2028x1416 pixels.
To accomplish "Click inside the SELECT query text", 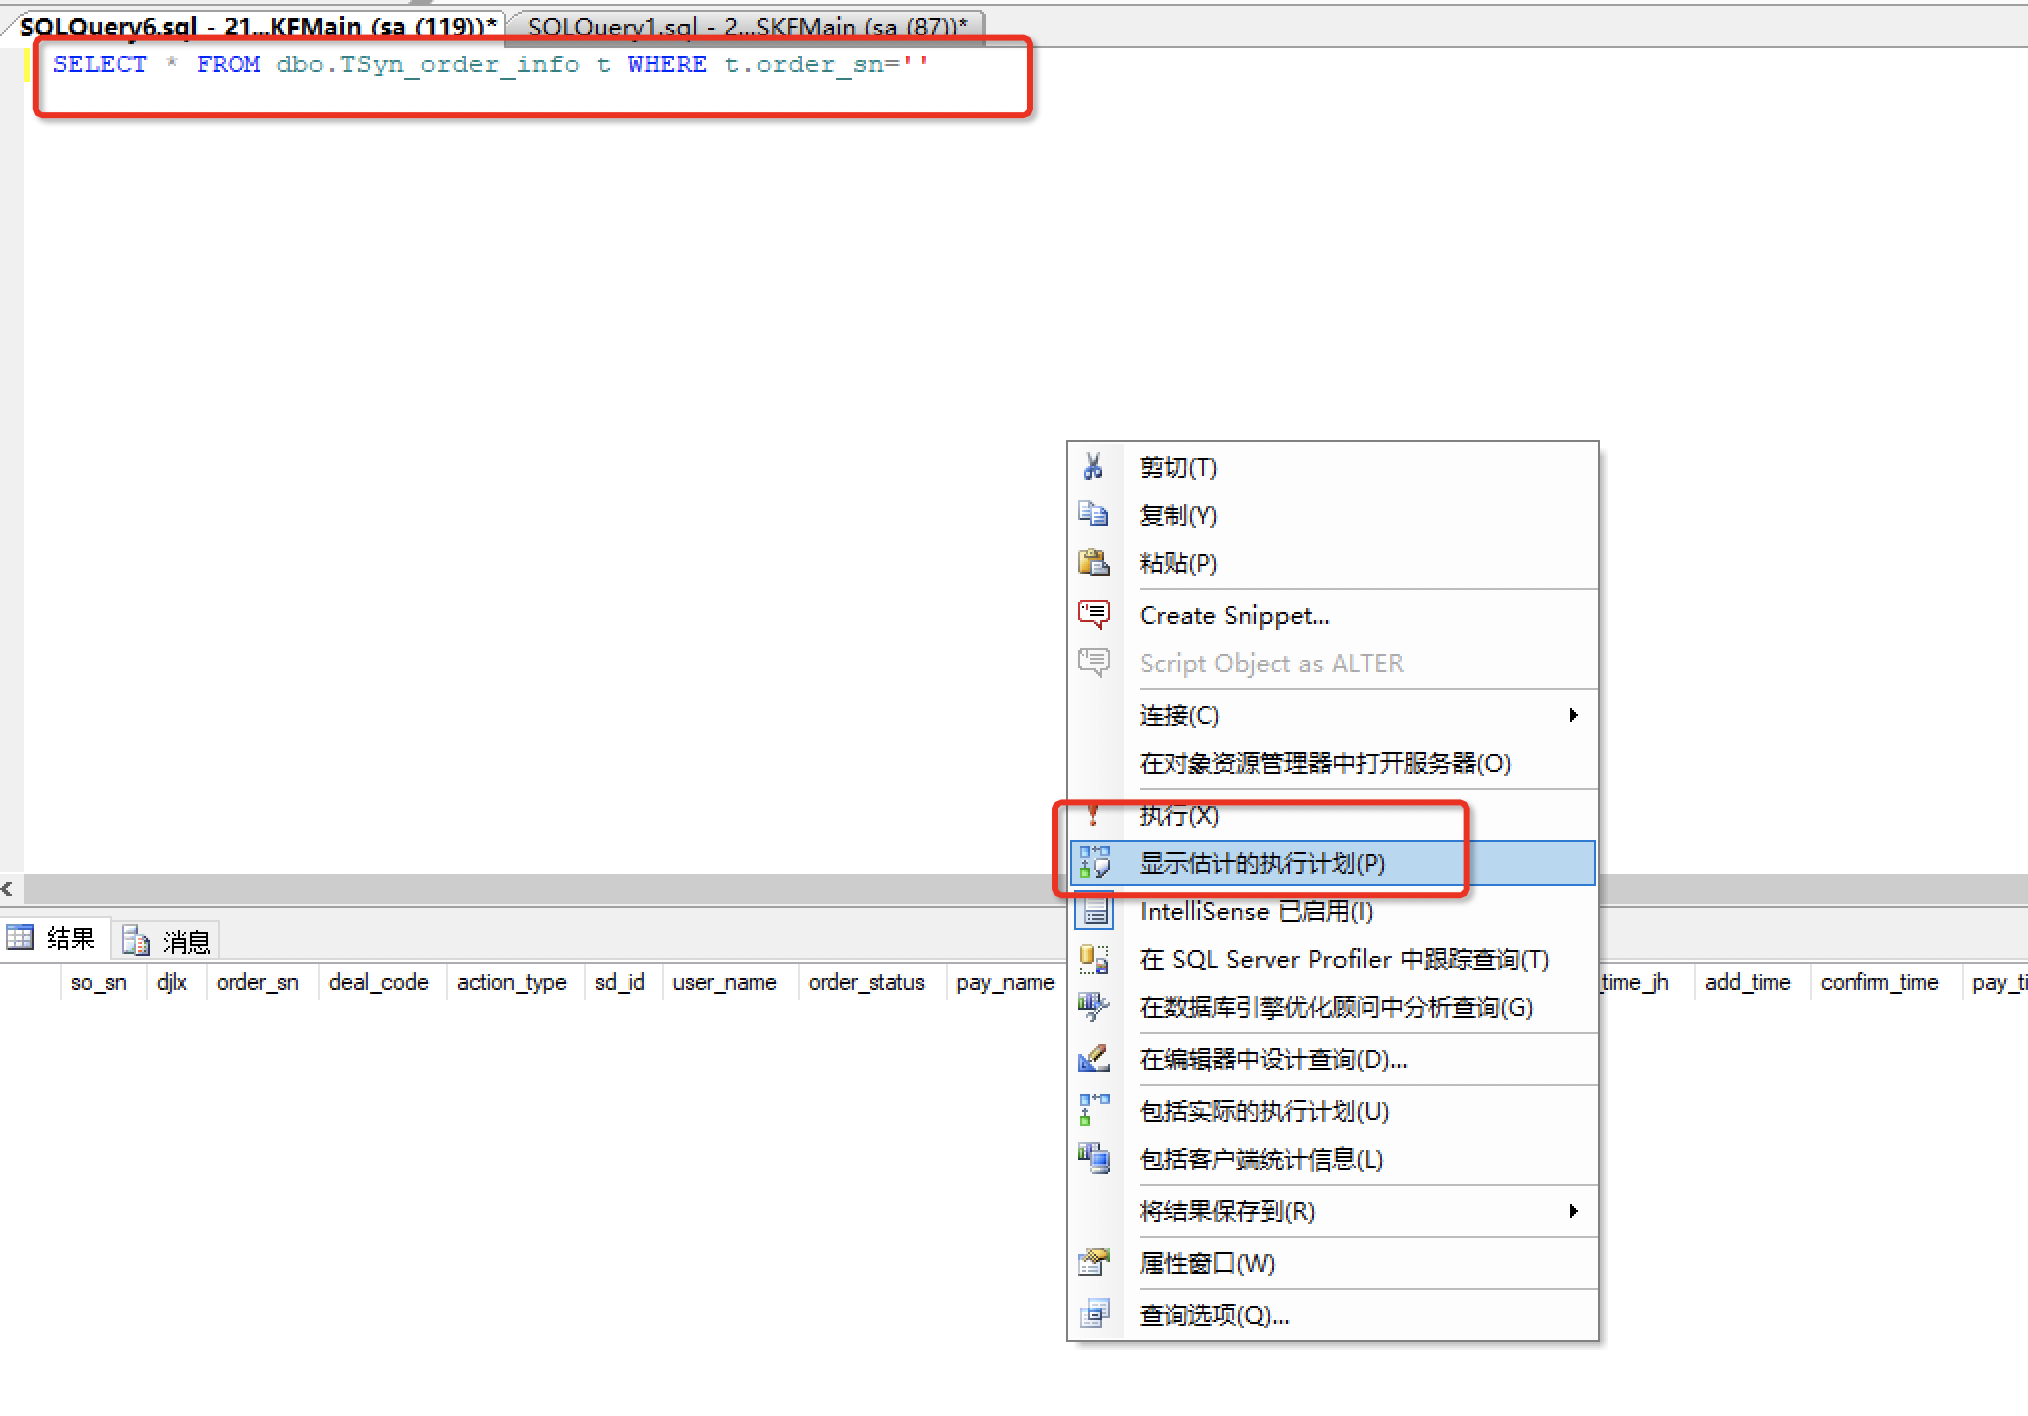I will click(490, 65).
